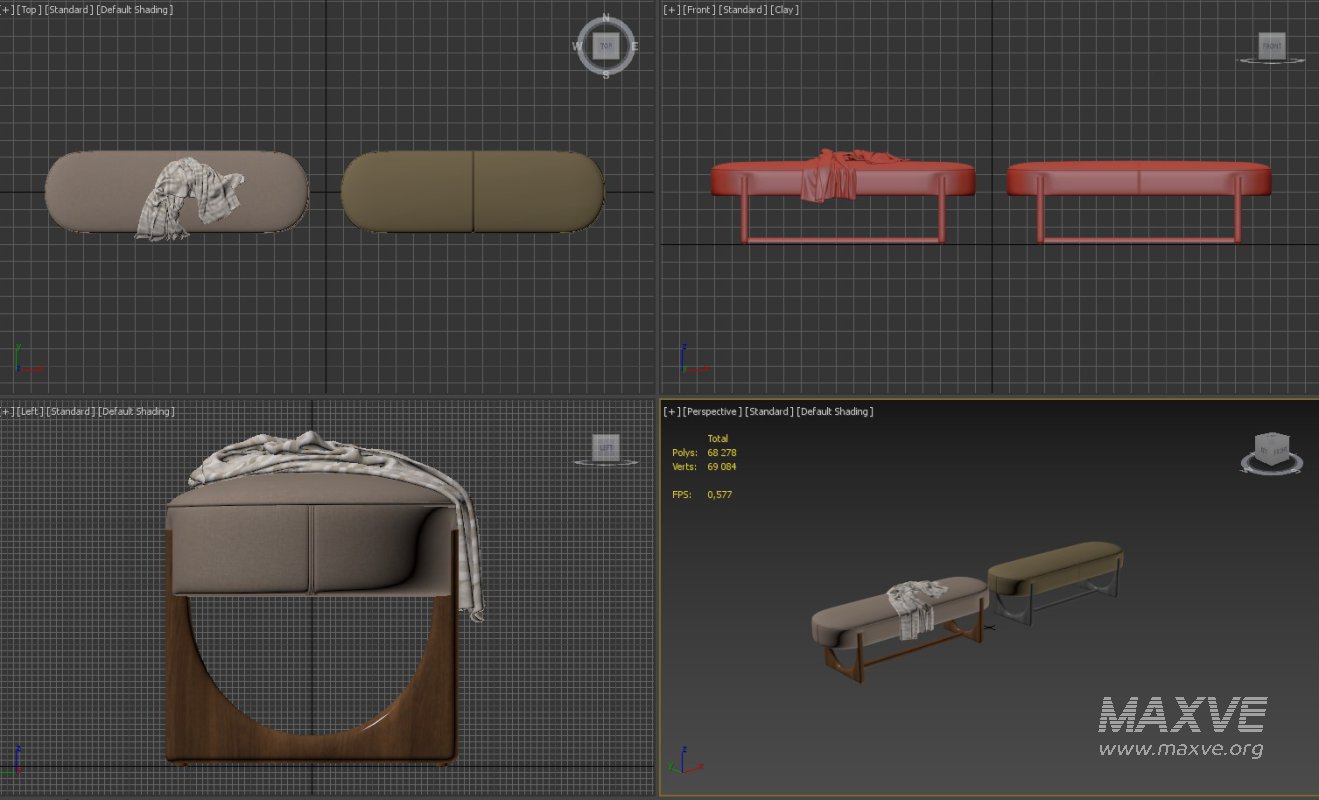This screenshot has width=1319, height=800.
Task: Open the [Clay] shading menu in Front viewport
Action: point(785,10)
